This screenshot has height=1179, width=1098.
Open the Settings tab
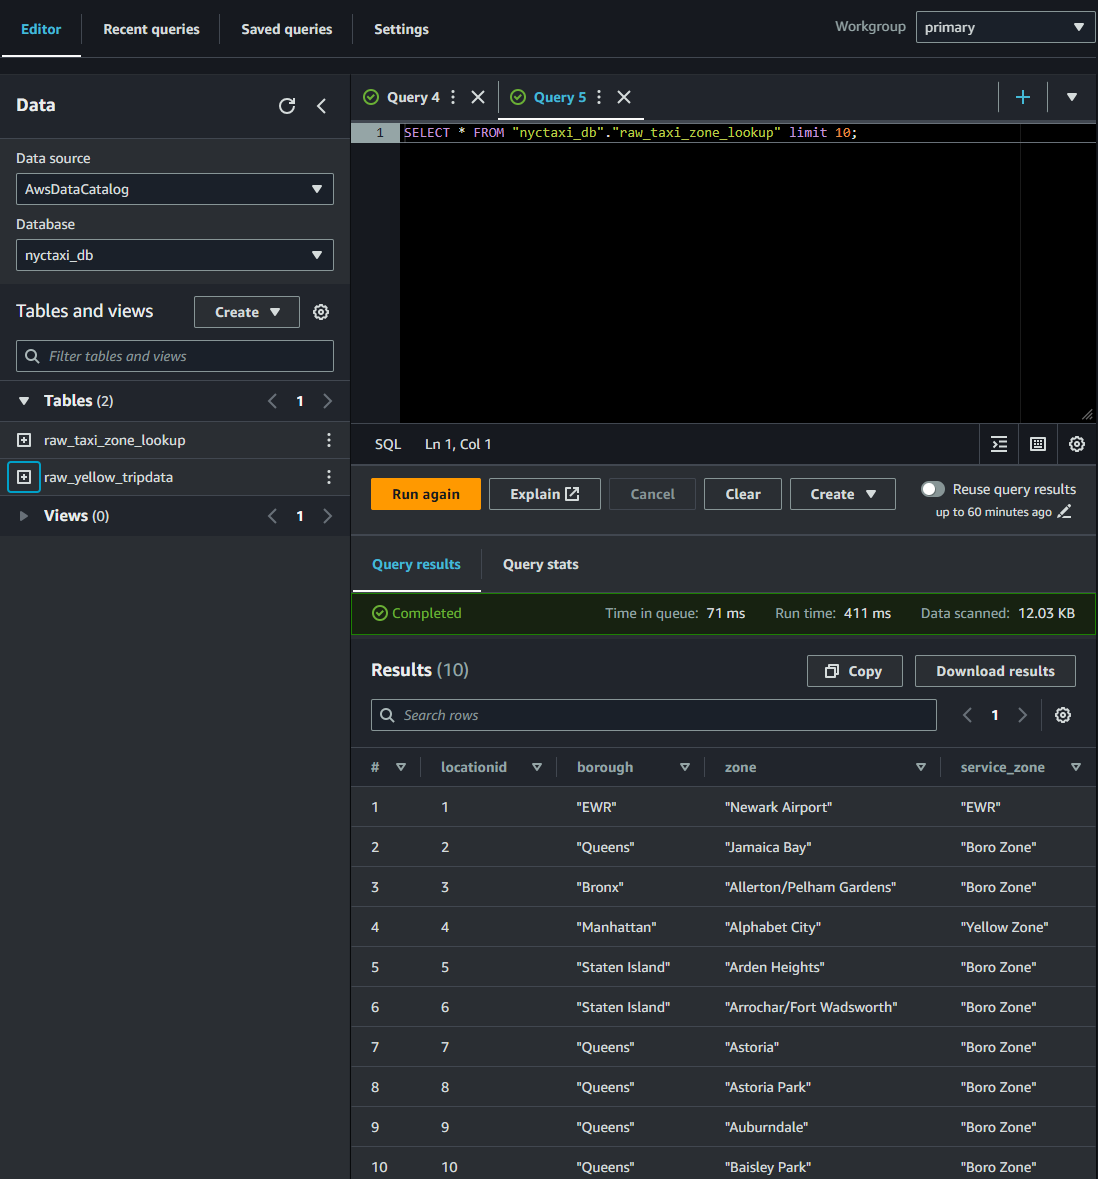(x=401, y=29)
